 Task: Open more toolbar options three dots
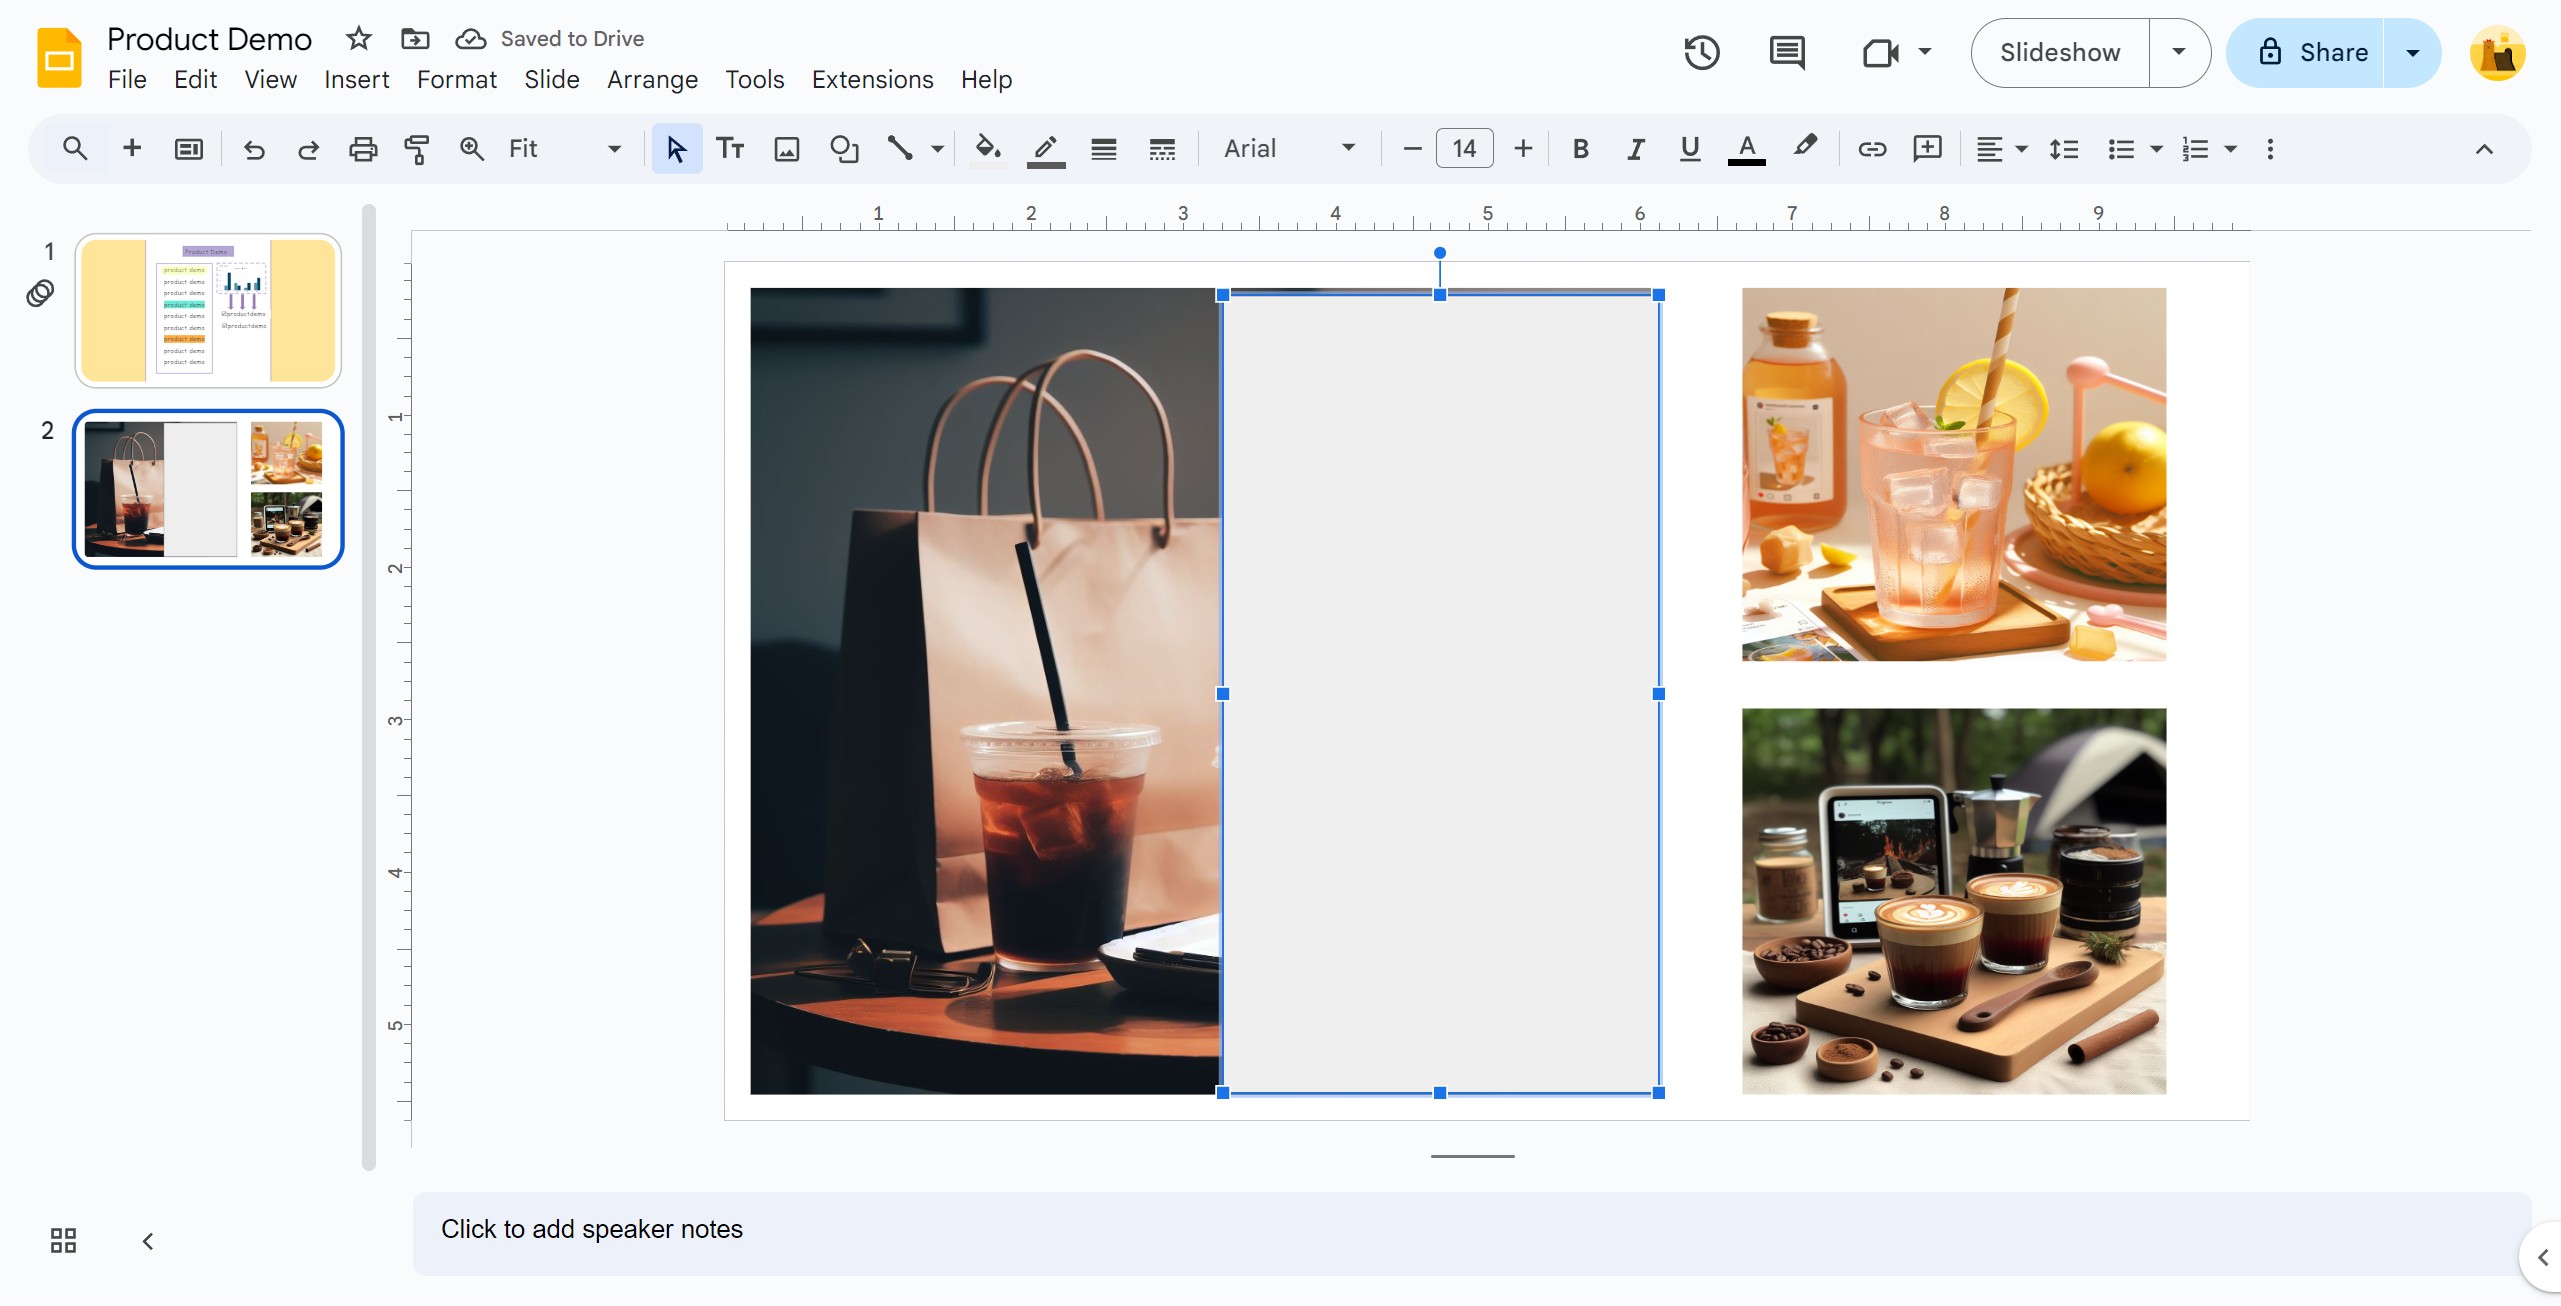[2270, 149]
